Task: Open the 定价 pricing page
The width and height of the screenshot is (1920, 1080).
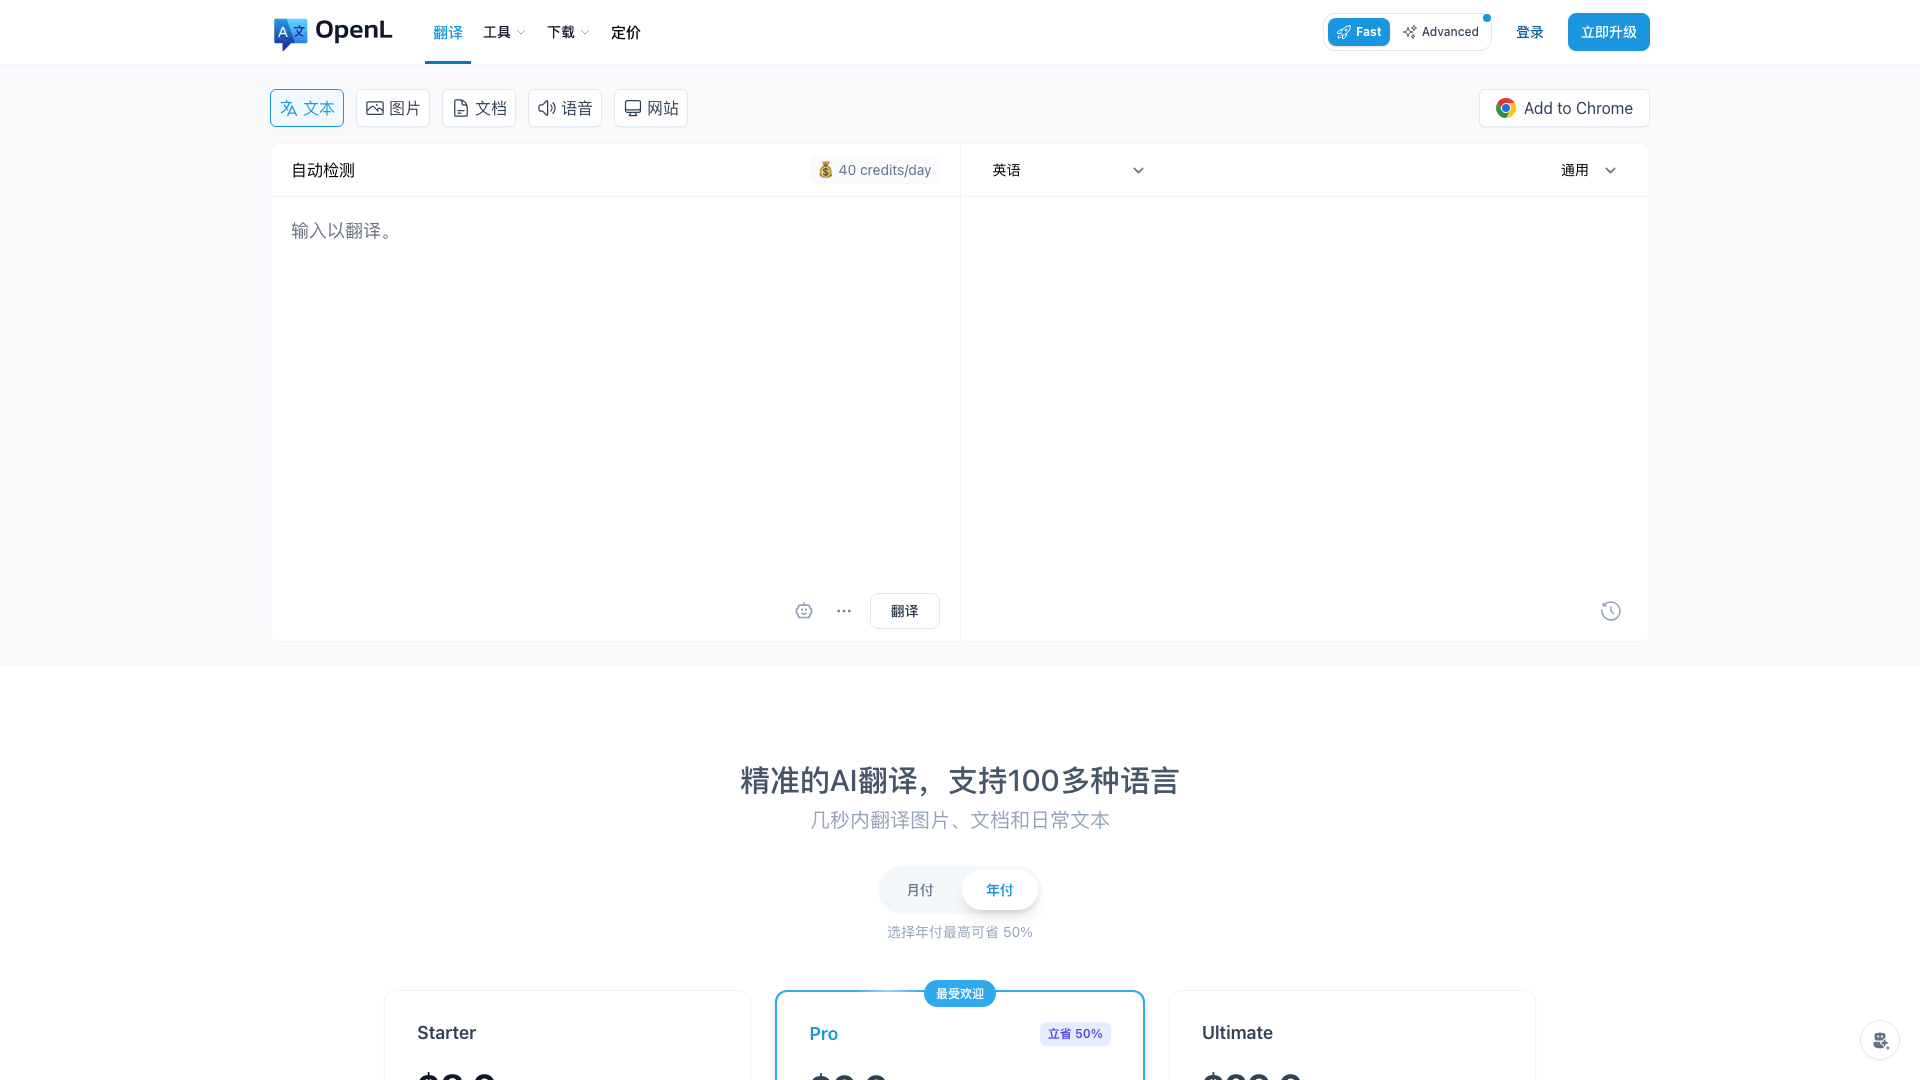Action: pyautogui.click(x=626, y=32)
